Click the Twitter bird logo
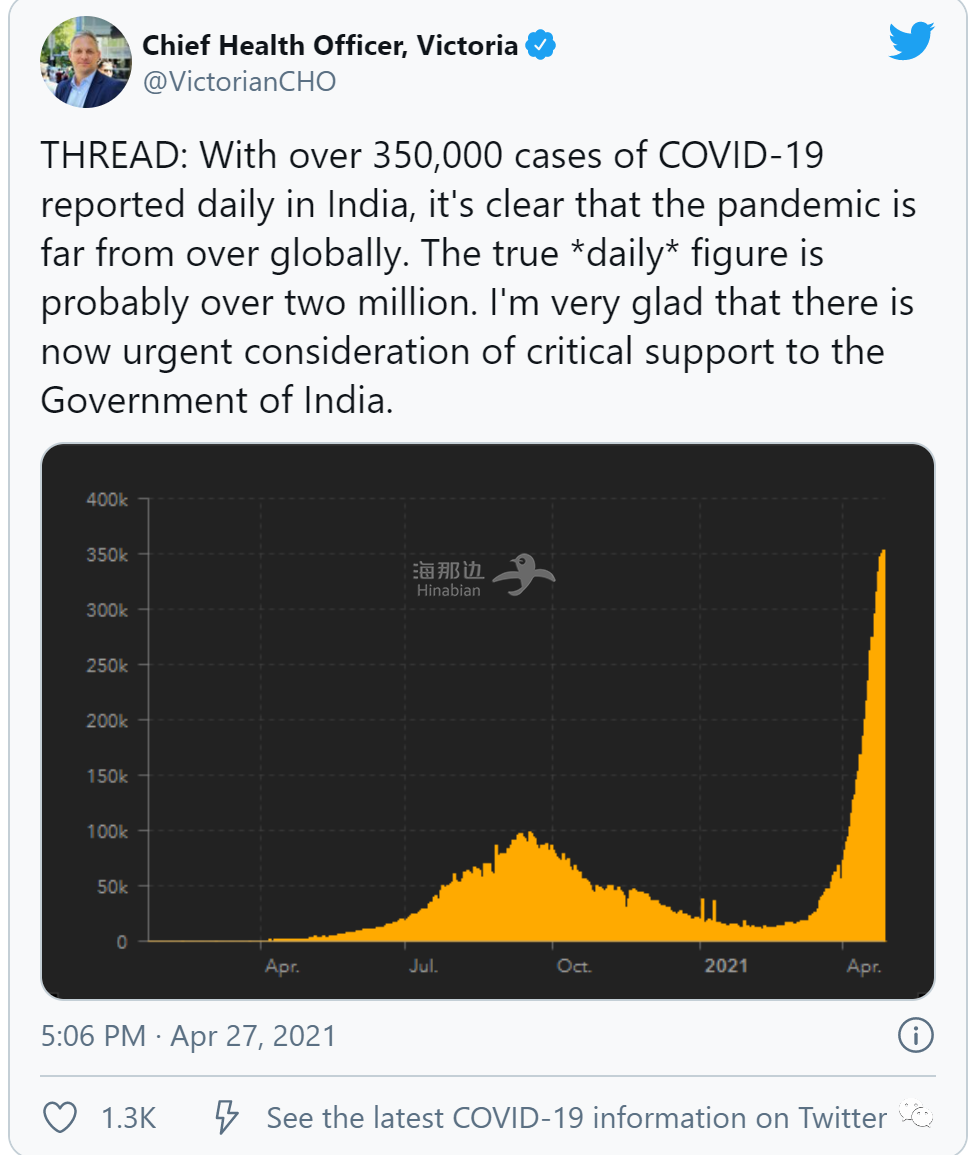Image resolution: width=971 pixels, height=1155 pixels. [x=911, y=41]
